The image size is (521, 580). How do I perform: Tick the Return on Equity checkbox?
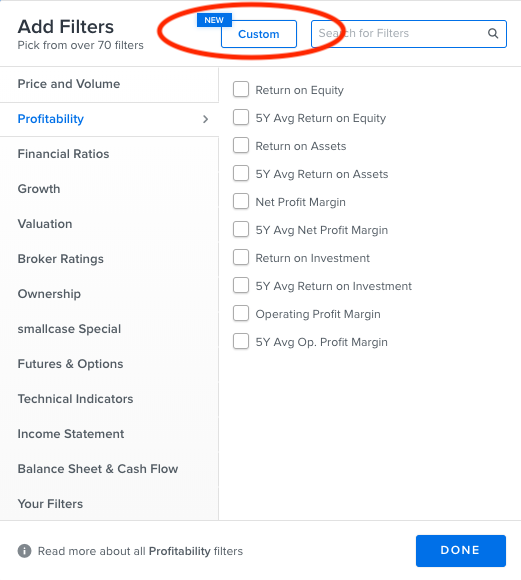[241, 90]
